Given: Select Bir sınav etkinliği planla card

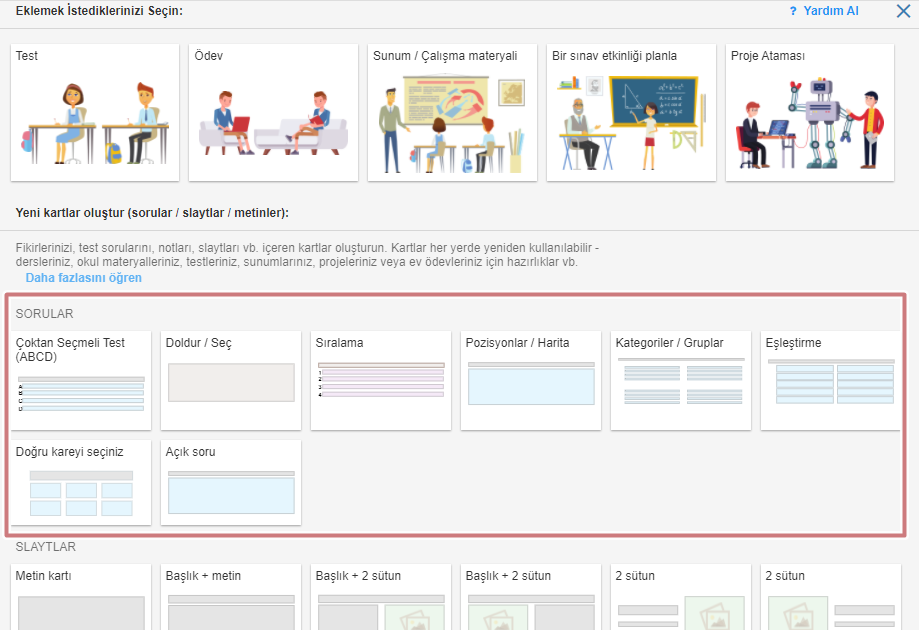Looking at the screenshot, I should coord(631,113).
